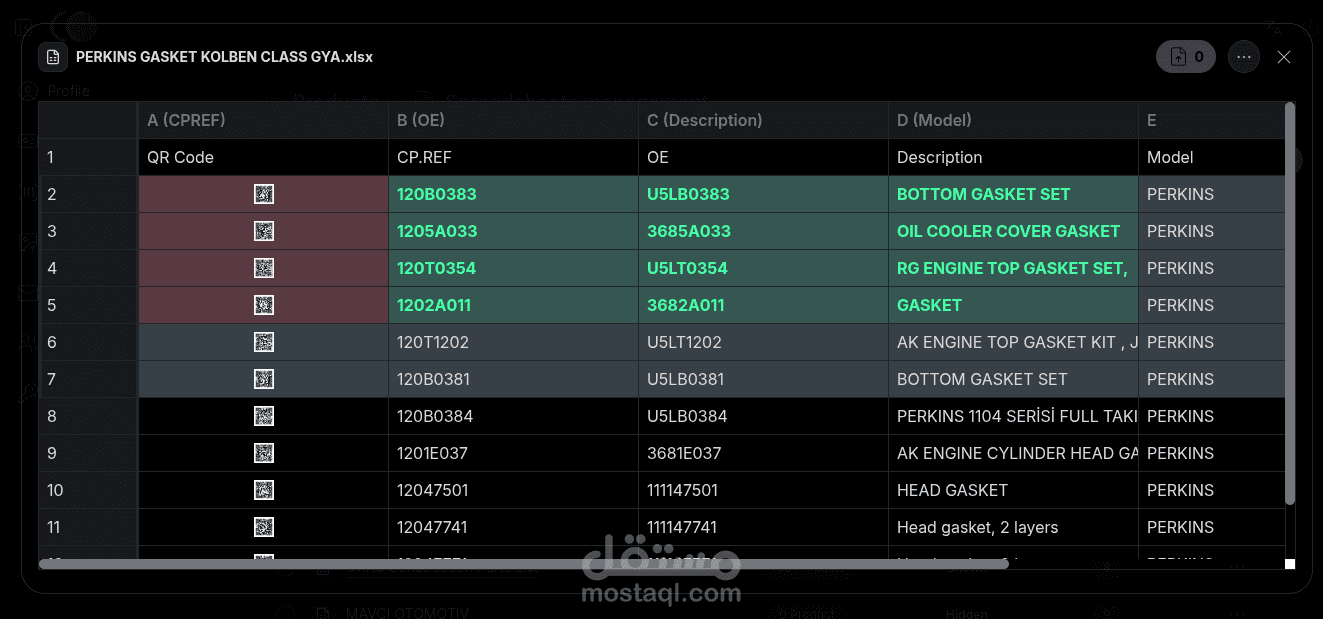1323x619 pixels.
Task: Select cell U5LB0384
Action: pyautogui.click(x=763, y=416)
